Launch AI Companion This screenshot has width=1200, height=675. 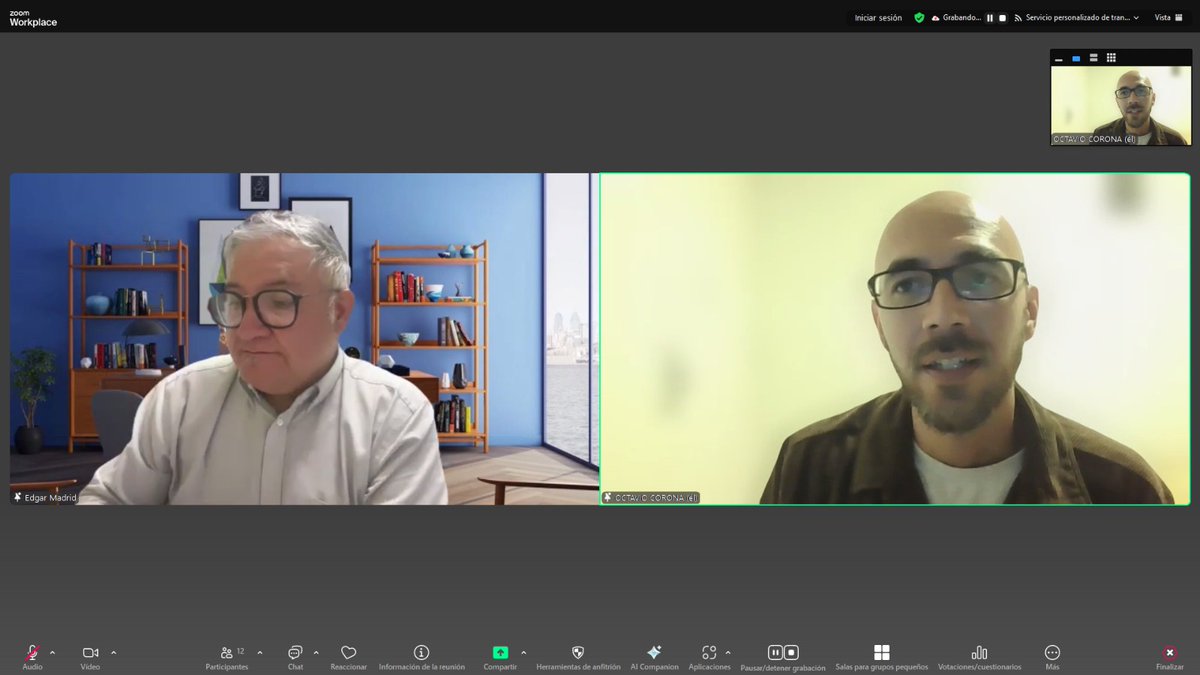(x=654, y=656)
